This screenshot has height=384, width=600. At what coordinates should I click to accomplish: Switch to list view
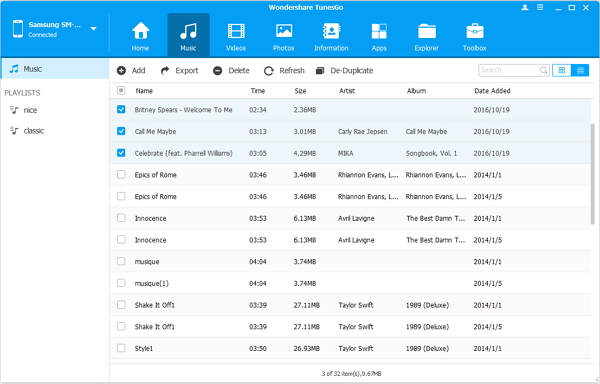(580, 70)
